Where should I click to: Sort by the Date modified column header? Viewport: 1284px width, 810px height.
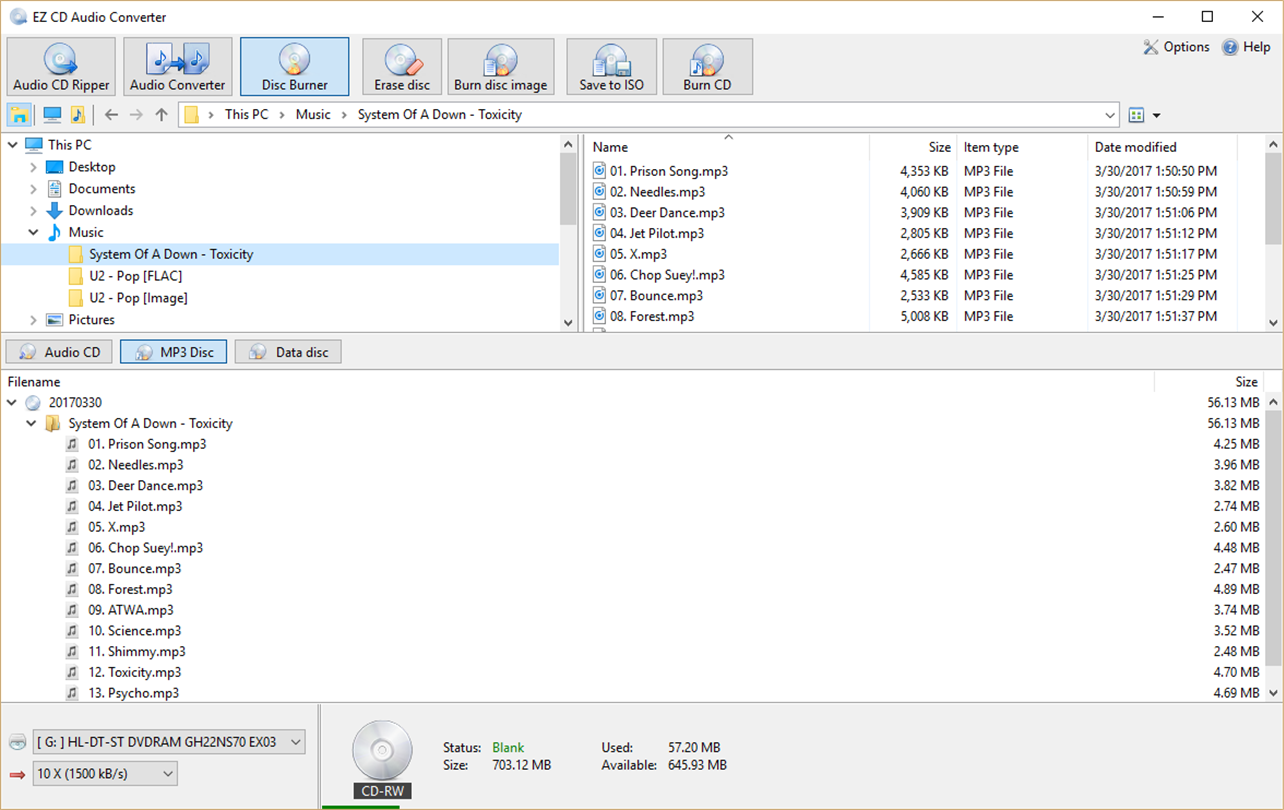(x=1162, y=147)
